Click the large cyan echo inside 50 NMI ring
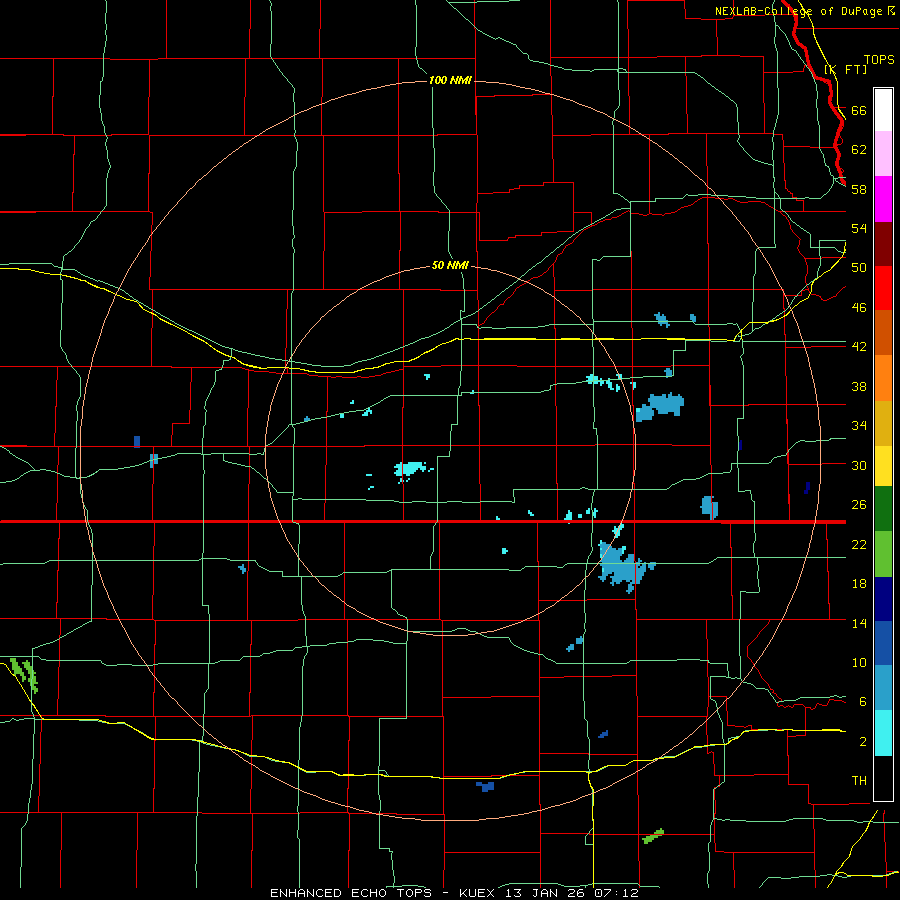Screen dimensions: 900x900 click(x=409, y=470)
